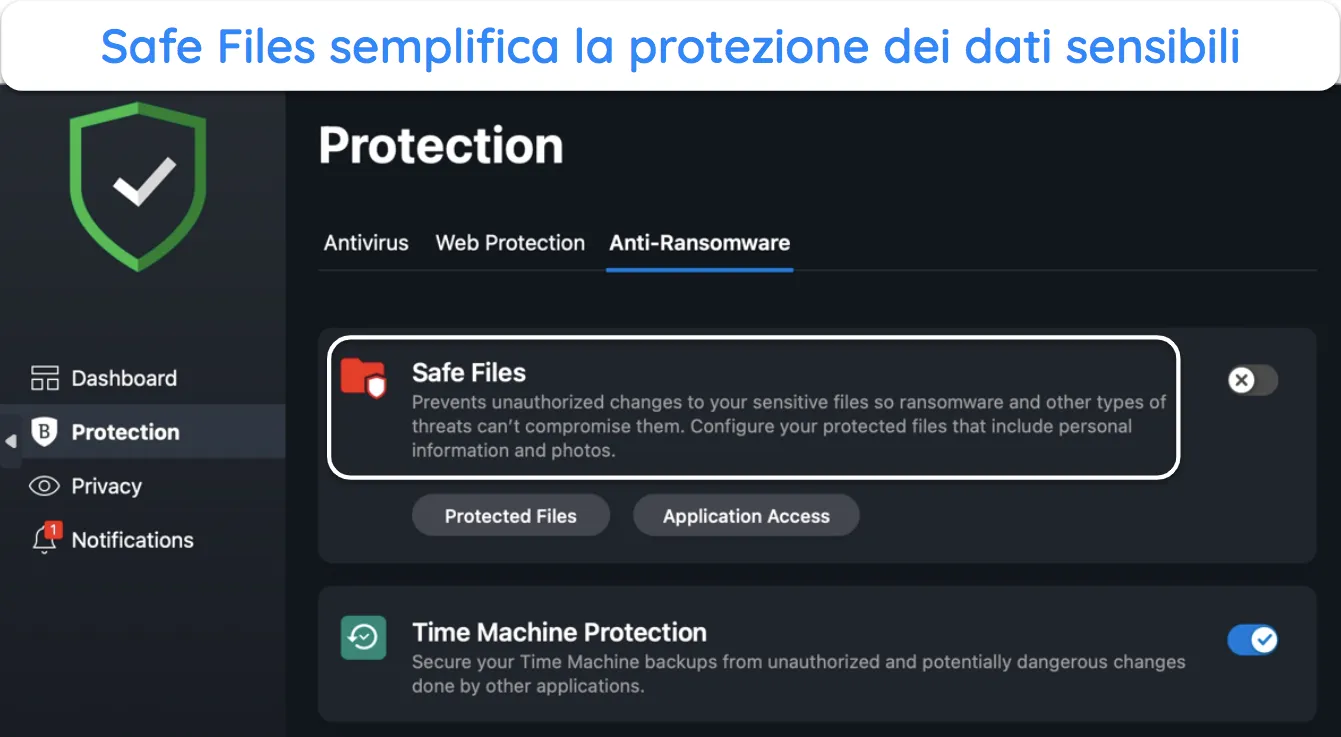Click the Privacy eye icon
The width and height of the screenshot is (1341, 737).
(x=45, y=486)
